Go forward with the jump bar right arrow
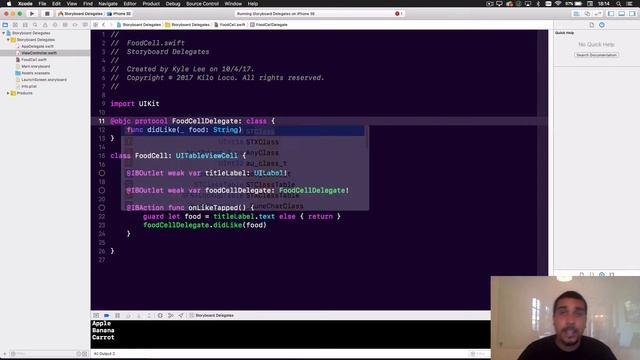The height and width of the screenshot is (360, 640). [x=111, y=25]
